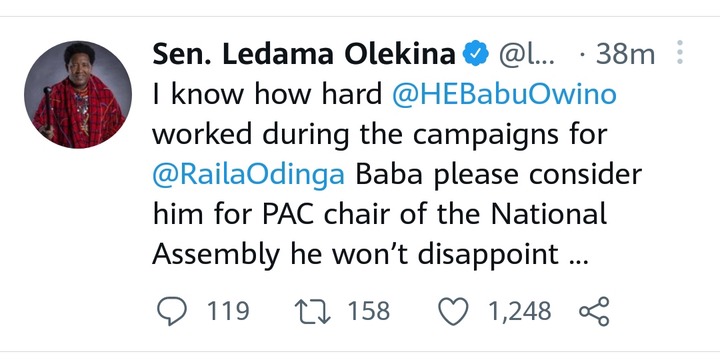720x364 pixels.
Task: Open the tweet's three-dot more options menu
Action: 680,52
